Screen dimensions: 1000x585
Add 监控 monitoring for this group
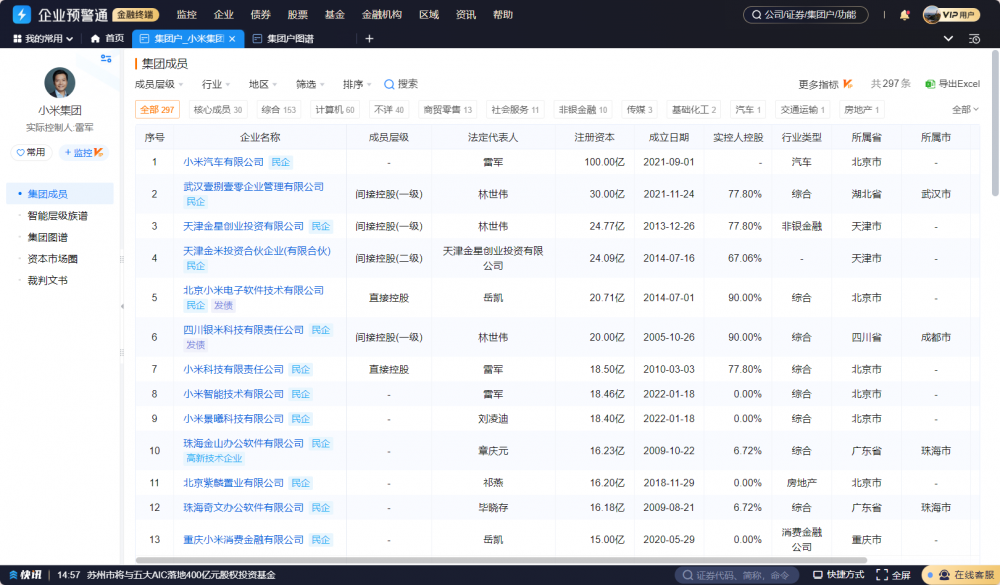coord(84,152)
